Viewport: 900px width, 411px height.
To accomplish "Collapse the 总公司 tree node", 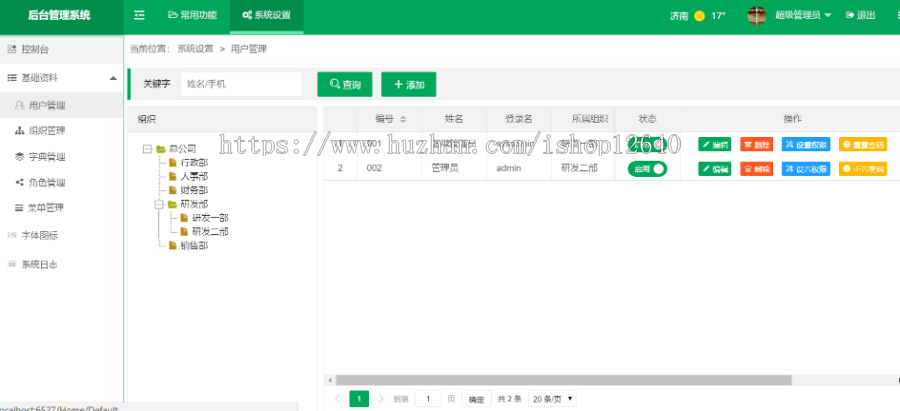I will [147, 149].
